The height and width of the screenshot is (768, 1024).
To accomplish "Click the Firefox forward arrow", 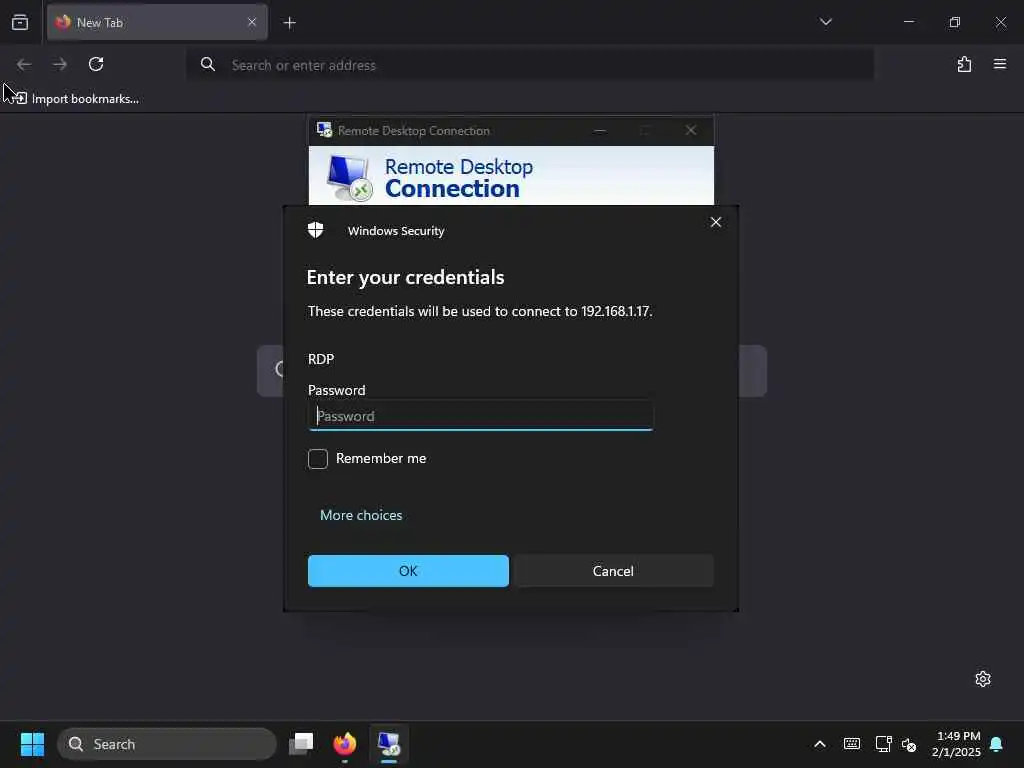I will (x=59, y=64).
